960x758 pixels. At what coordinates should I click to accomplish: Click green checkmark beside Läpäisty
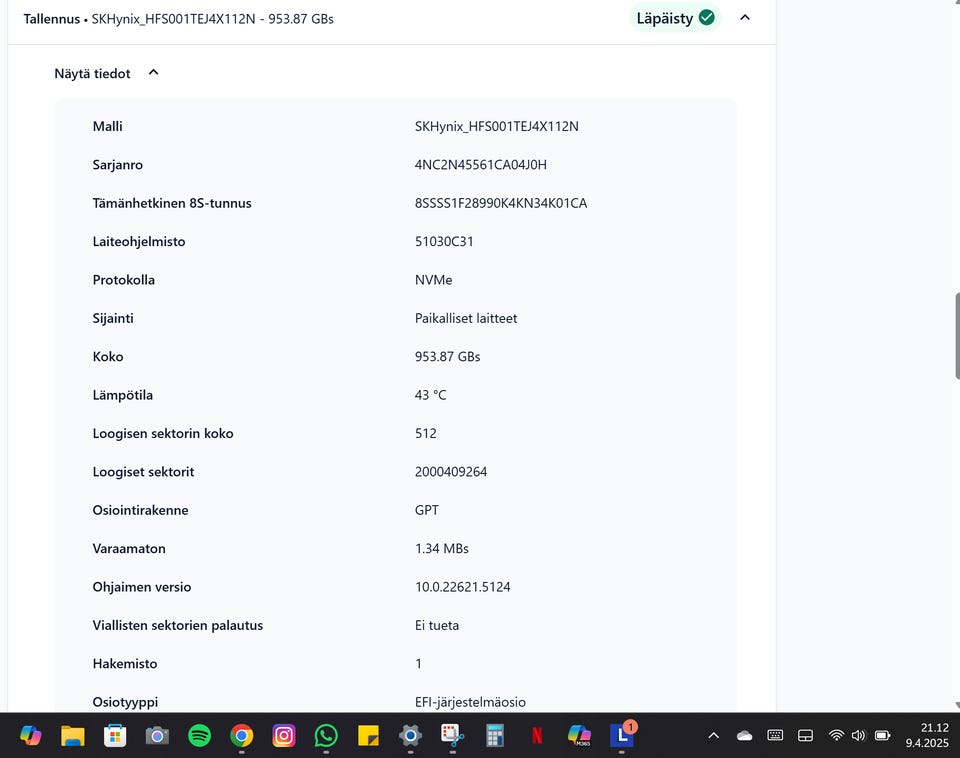pos(707,18)
